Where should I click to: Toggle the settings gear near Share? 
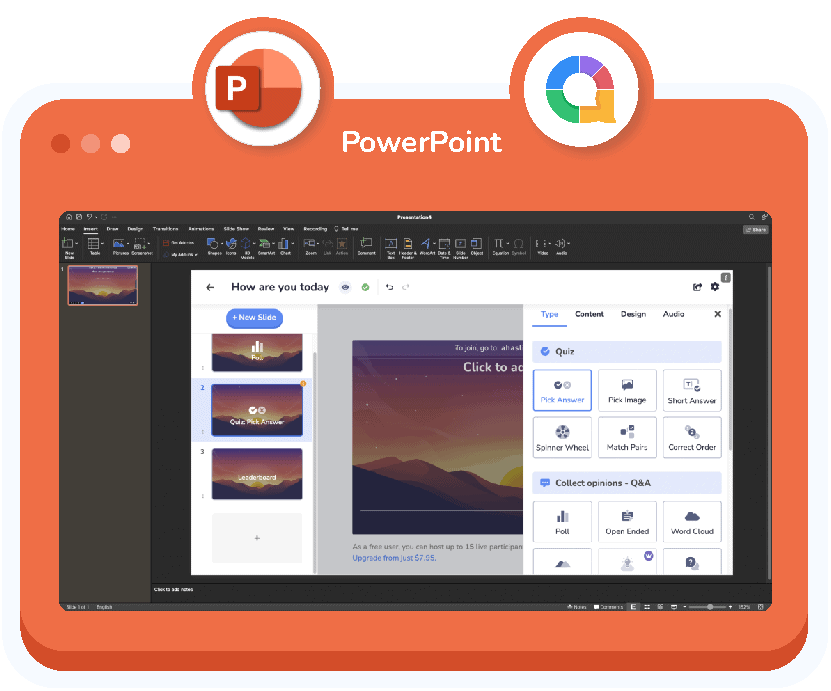coord(714,287)
